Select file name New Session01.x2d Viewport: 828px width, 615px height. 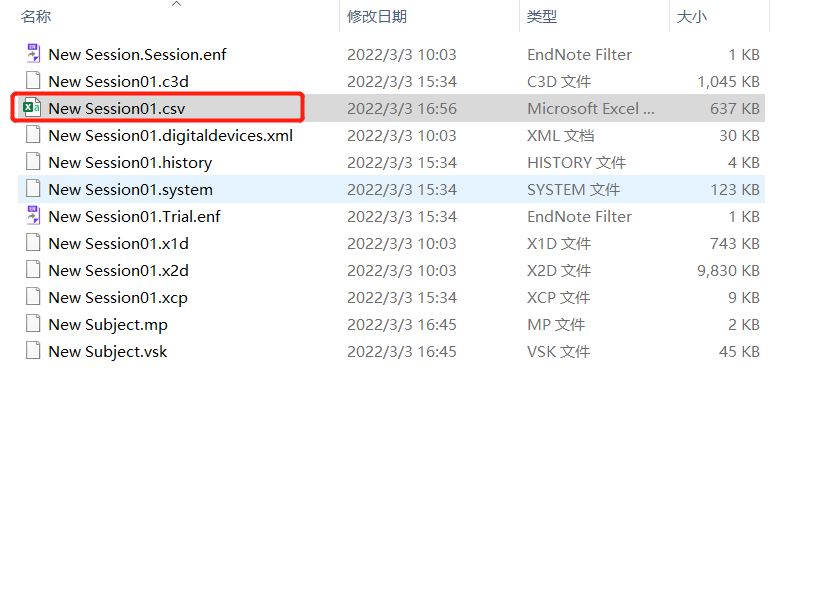pos(118,270)
